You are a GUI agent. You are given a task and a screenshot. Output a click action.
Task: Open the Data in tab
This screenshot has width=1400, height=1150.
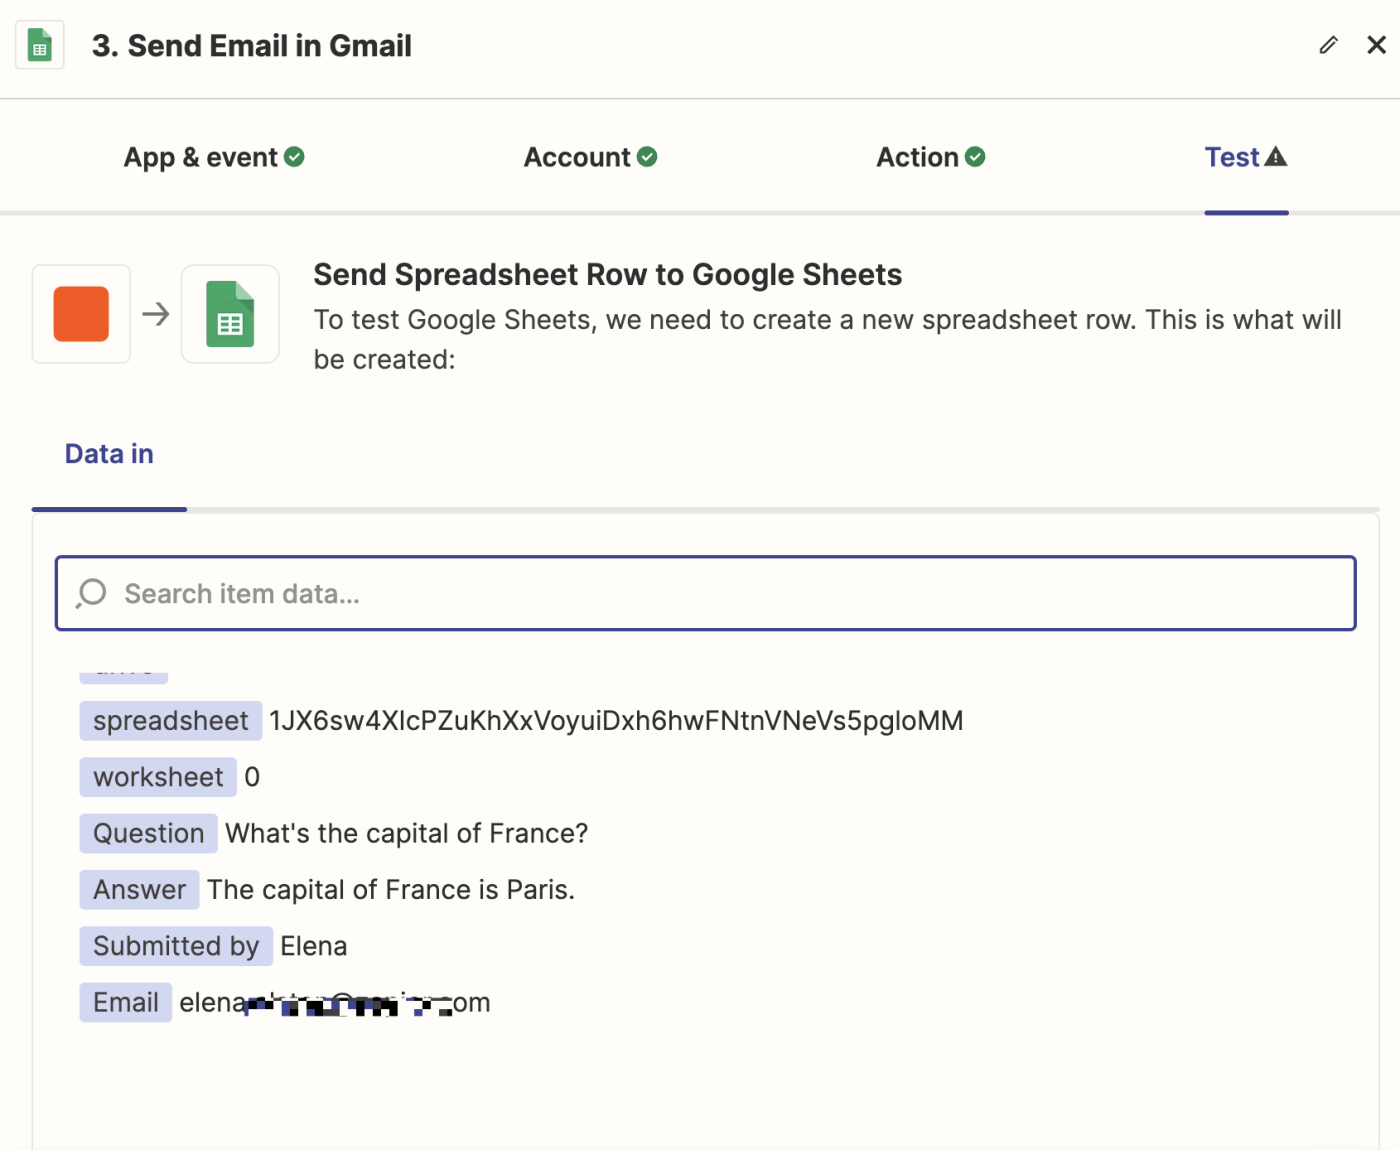pos(109,454)
